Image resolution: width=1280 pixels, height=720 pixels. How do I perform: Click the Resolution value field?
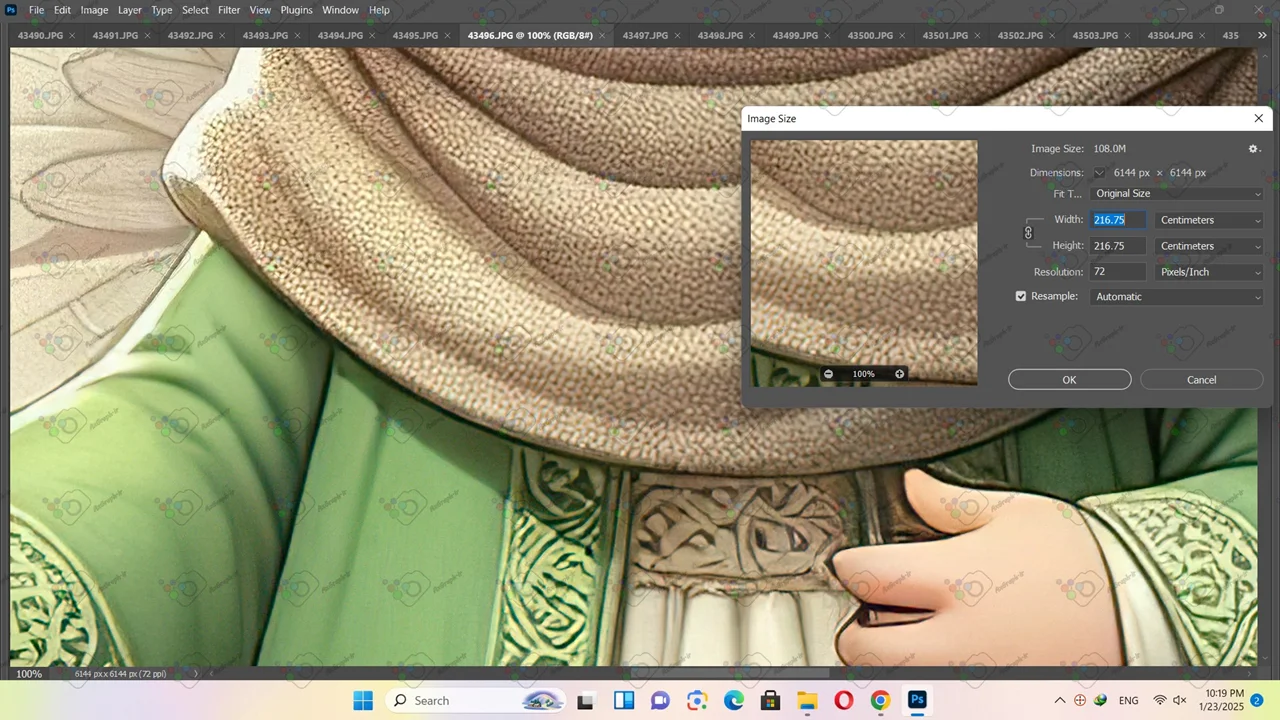[1117, 272]
